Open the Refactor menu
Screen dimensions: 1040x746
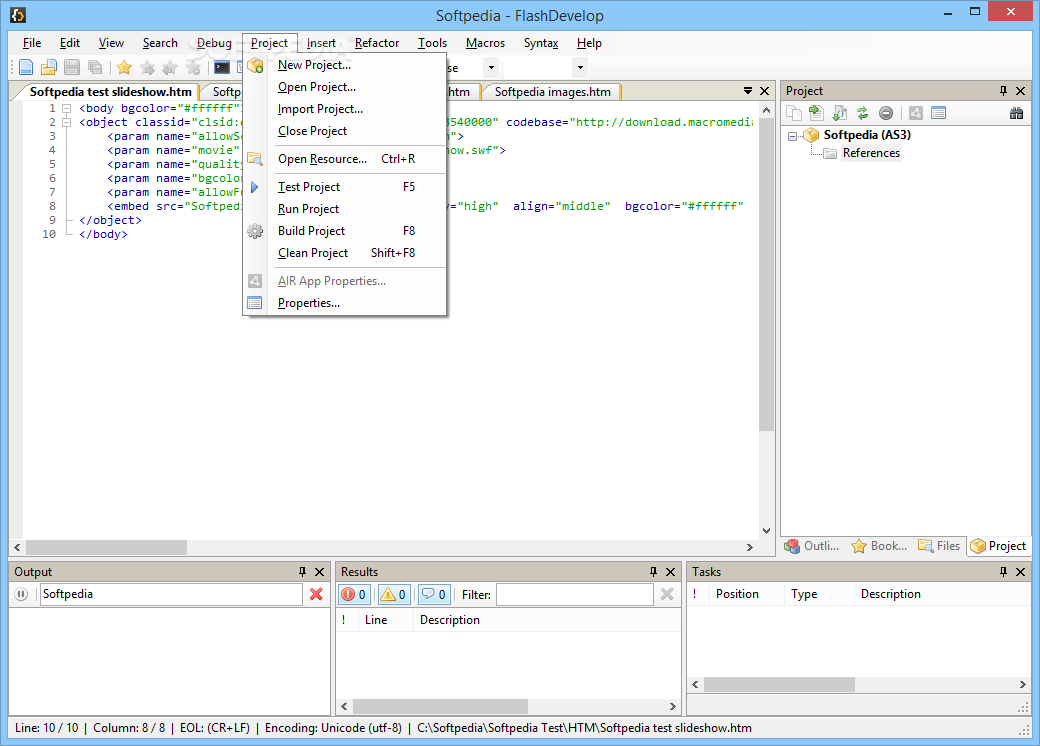(x=377, y=43)
